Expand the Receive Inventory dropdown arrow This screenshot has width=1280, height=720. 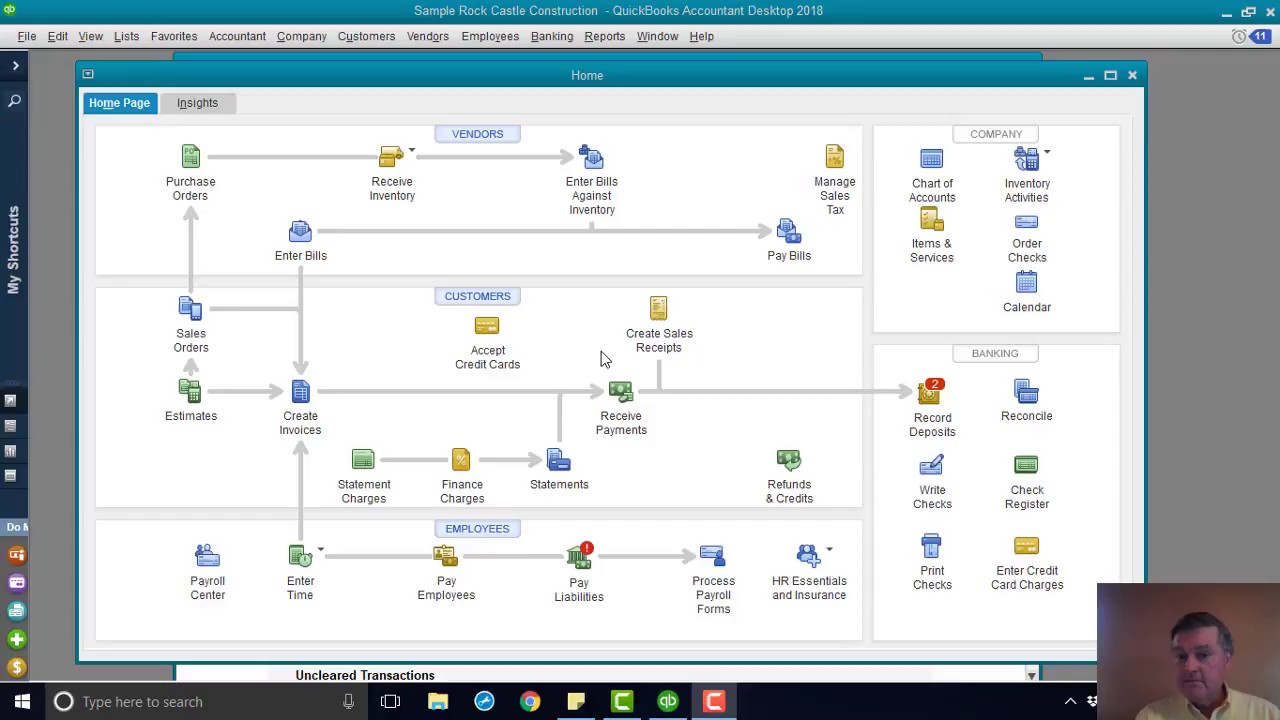[x=411, y=151]
